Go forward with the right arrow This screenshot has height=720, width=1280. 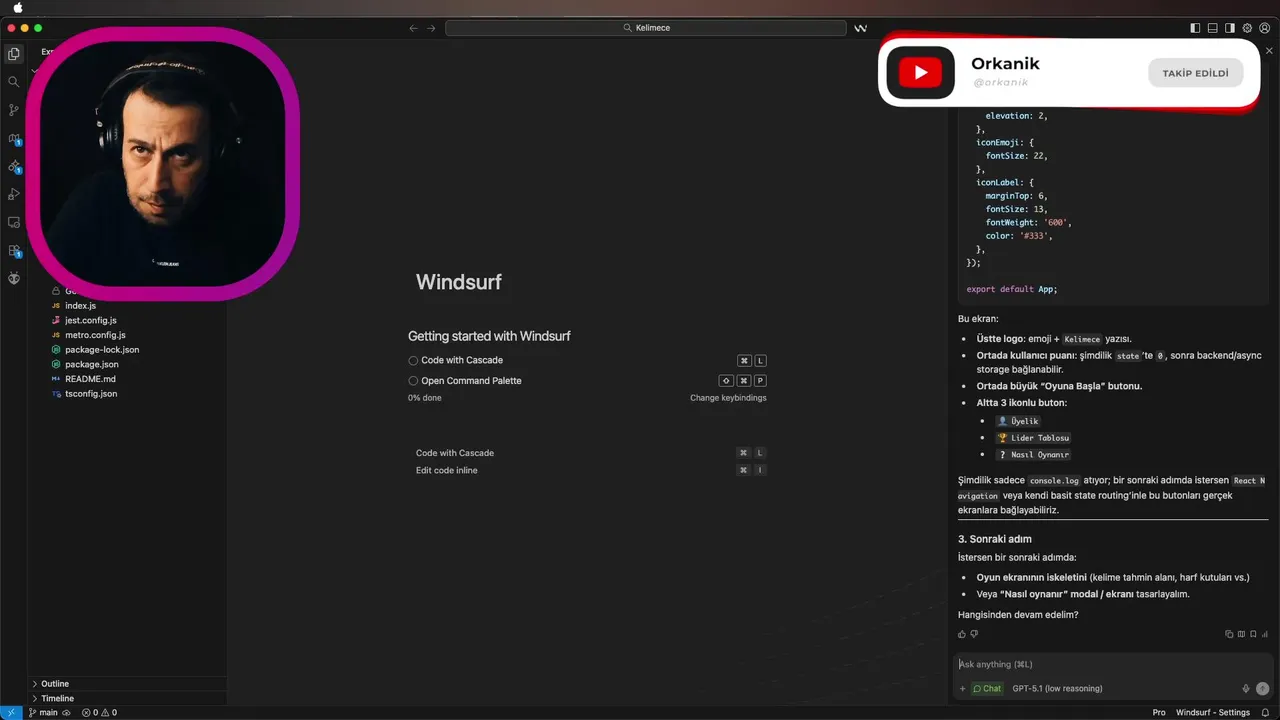pos(431,28)
